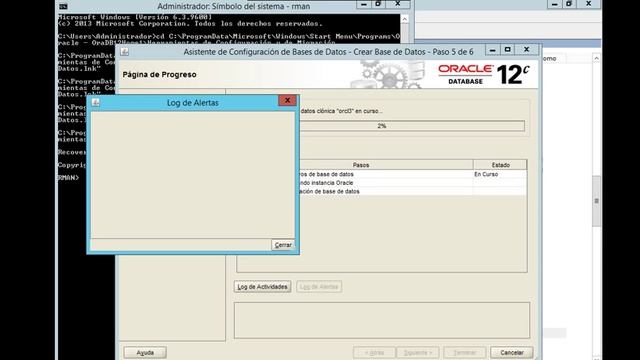The width and height of the screenshot is (640, 360).
Task: Click the scrollbar thumb in the background window
Action: tap(596, 201)
